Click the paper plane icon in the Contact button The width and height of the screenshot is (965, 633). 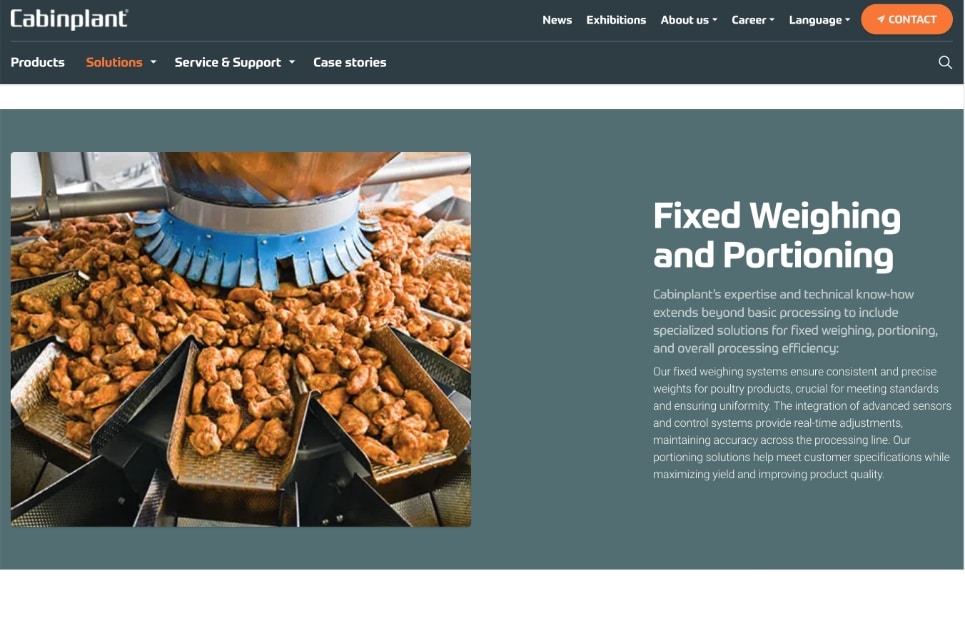(881, 19)
